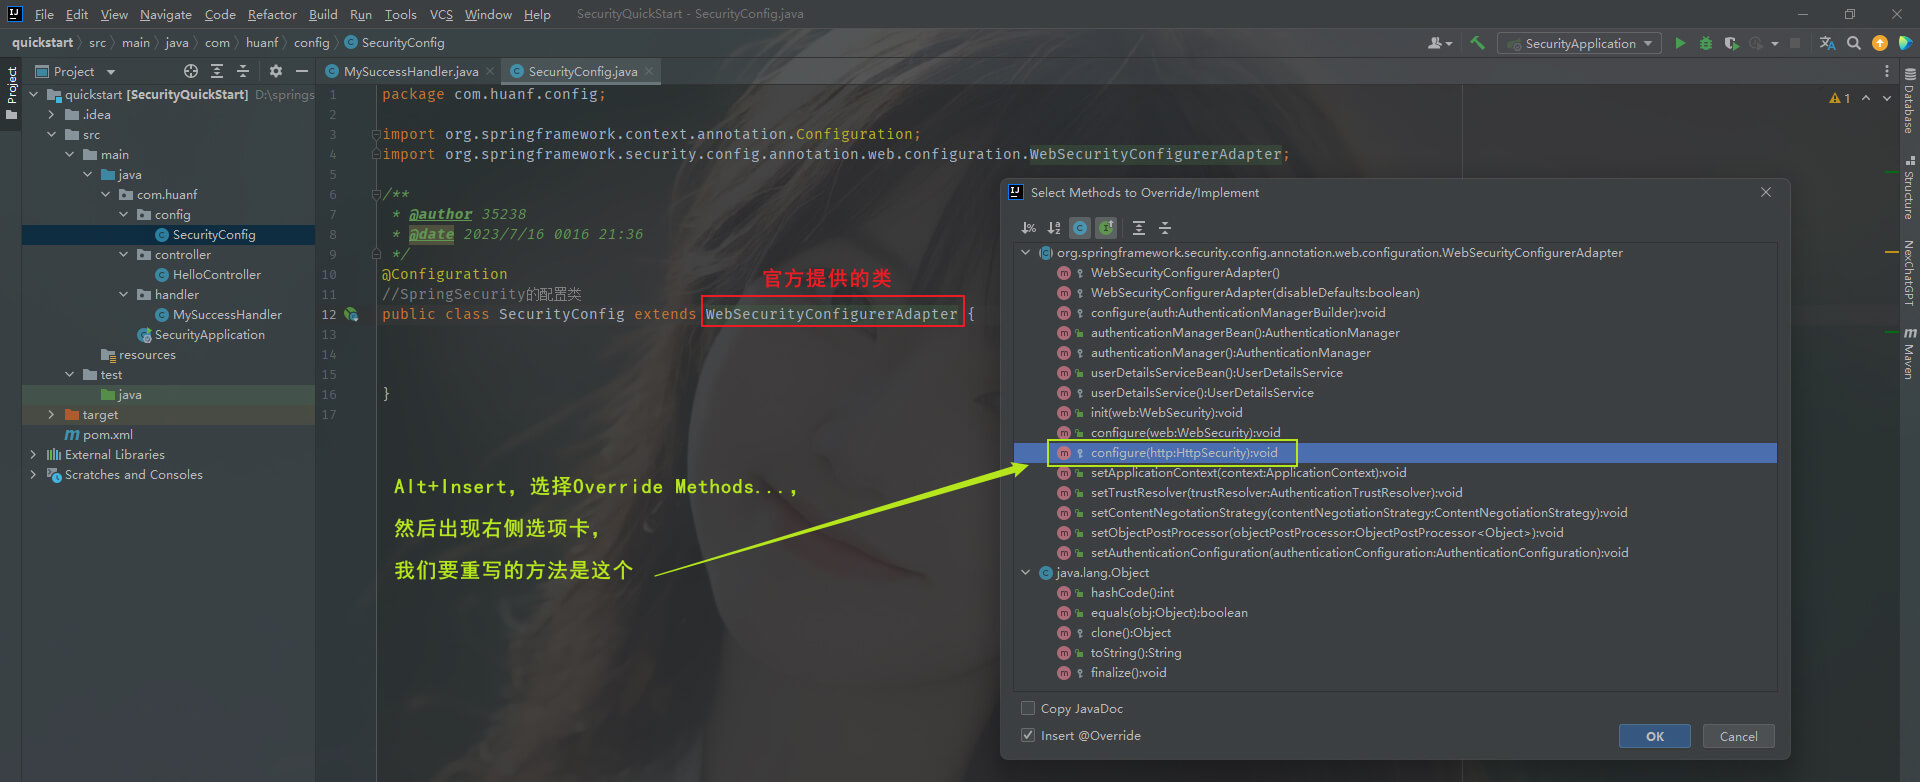Screen dimensions: 1920x782
Task: Uncheck the Insert @Override checkbox
Action: 1028,735
